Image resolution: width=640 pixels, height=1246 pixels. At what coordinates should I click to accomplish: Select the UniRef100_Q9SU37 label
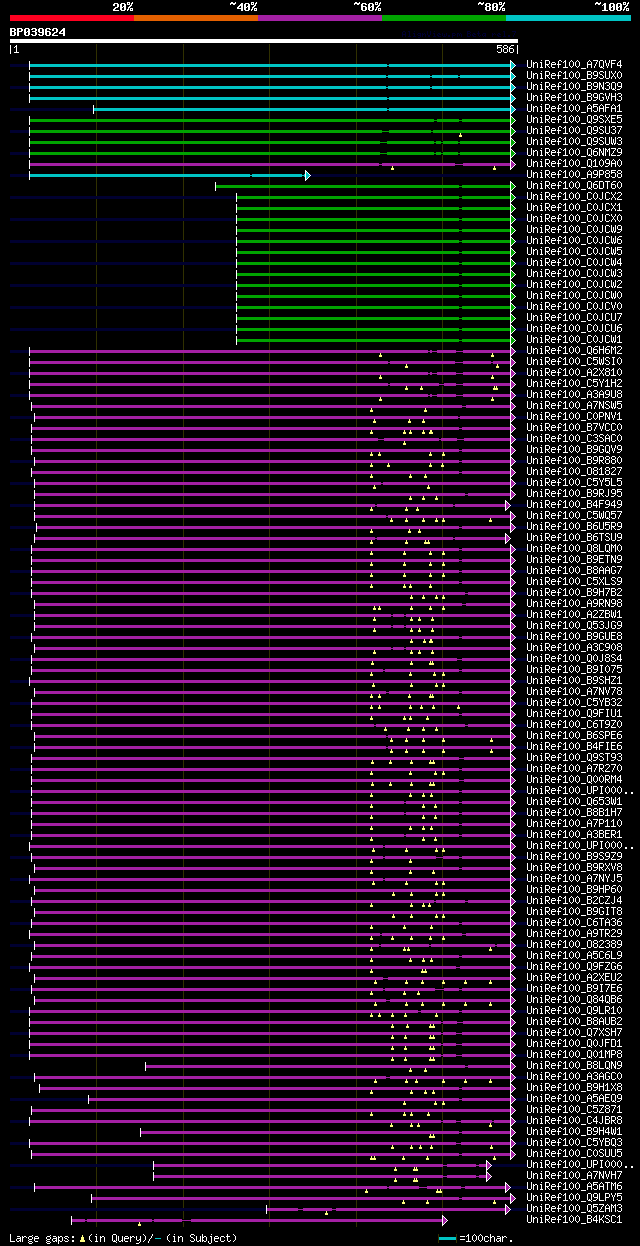[574, 130]
